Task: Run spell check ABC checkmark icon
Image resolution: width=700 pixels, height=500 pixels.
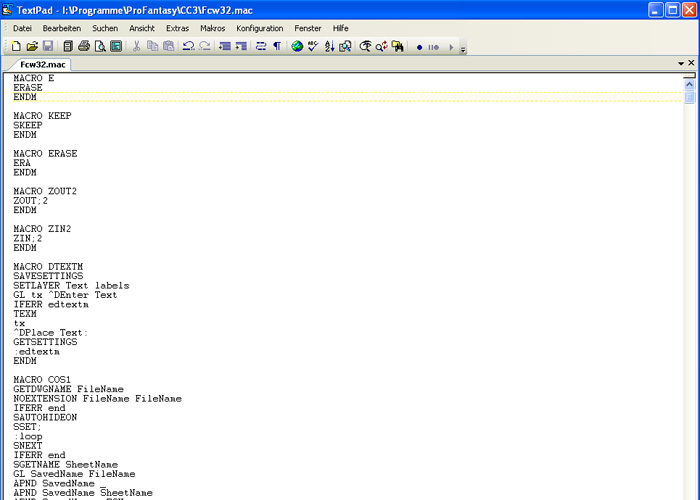Action: click(x=313, y=46)
